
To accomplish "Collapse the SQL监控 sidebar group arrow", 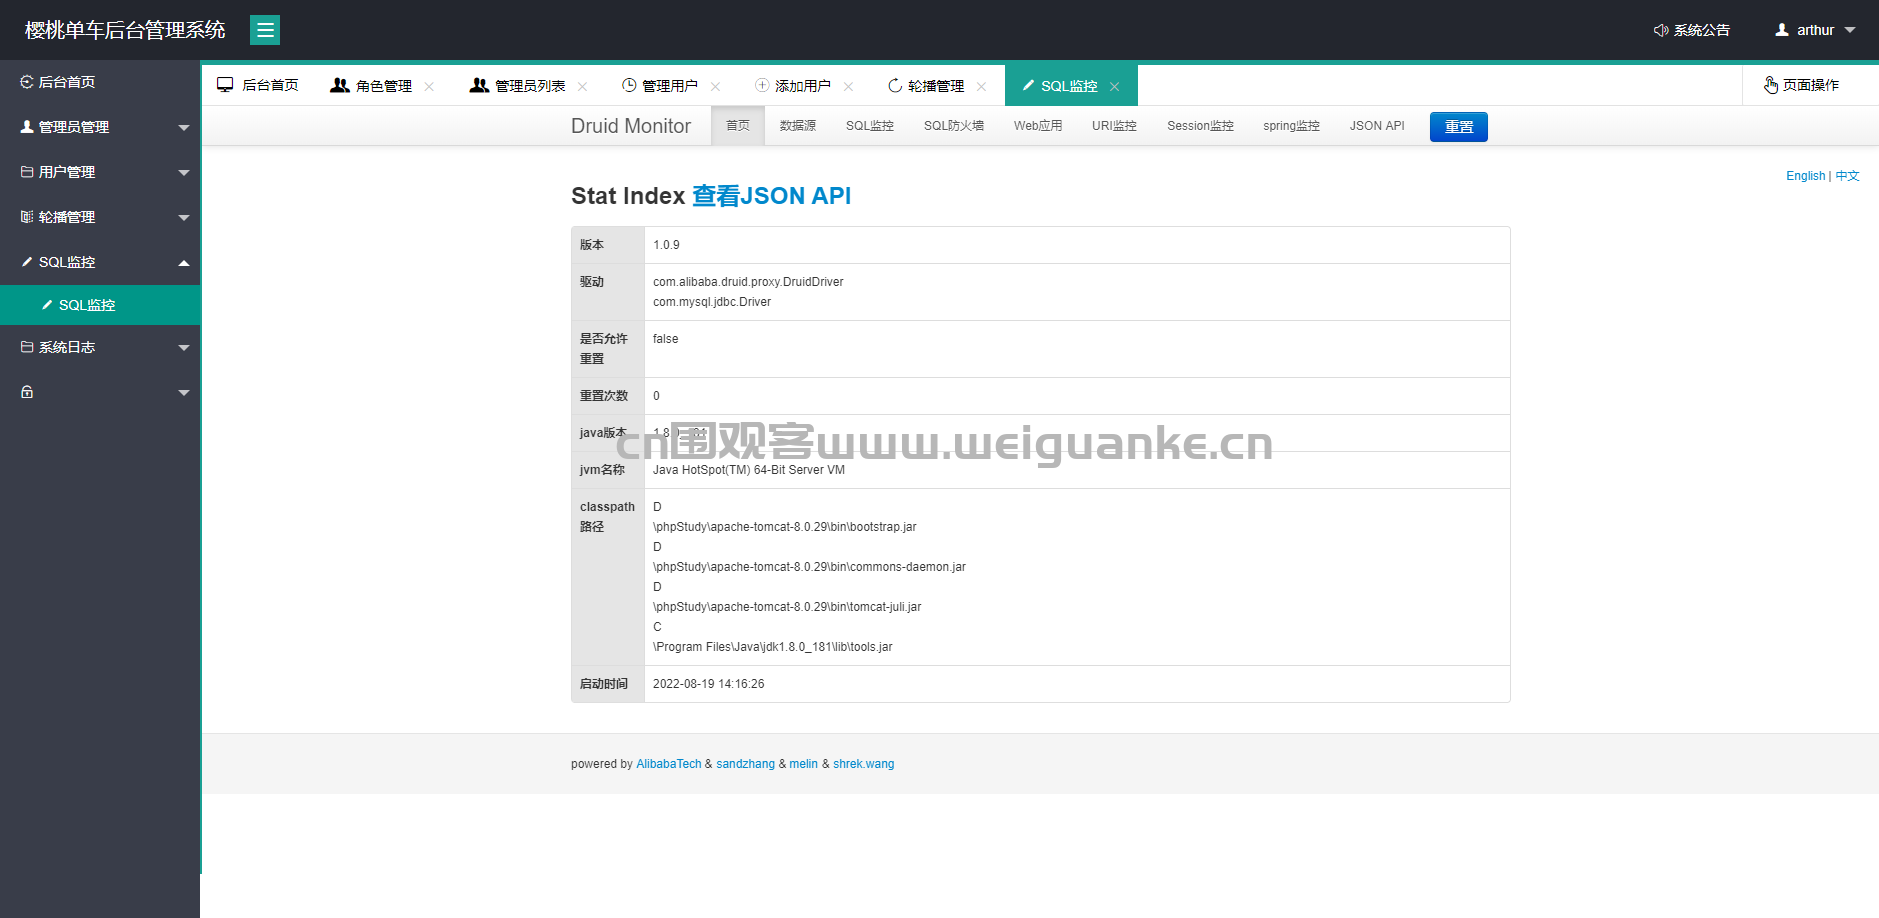I will tap(184, 263).
